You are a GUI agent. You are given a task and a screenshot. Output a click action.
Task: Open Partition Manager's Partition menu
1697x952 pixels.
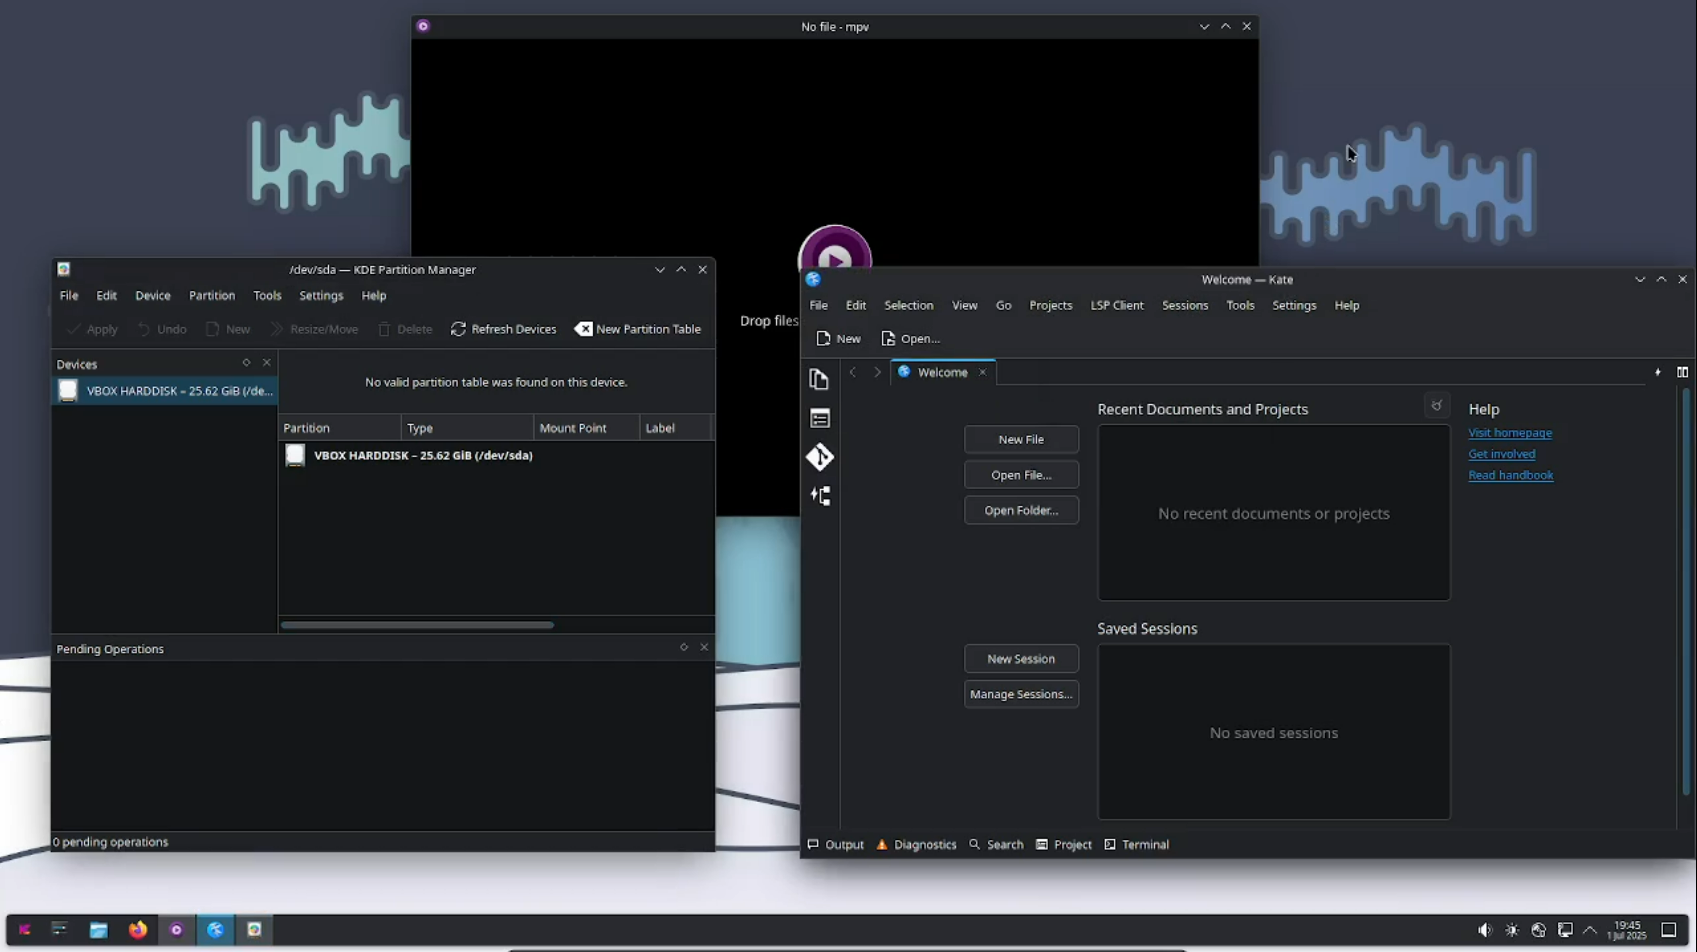pyautogui.click(x=212, y=296)
